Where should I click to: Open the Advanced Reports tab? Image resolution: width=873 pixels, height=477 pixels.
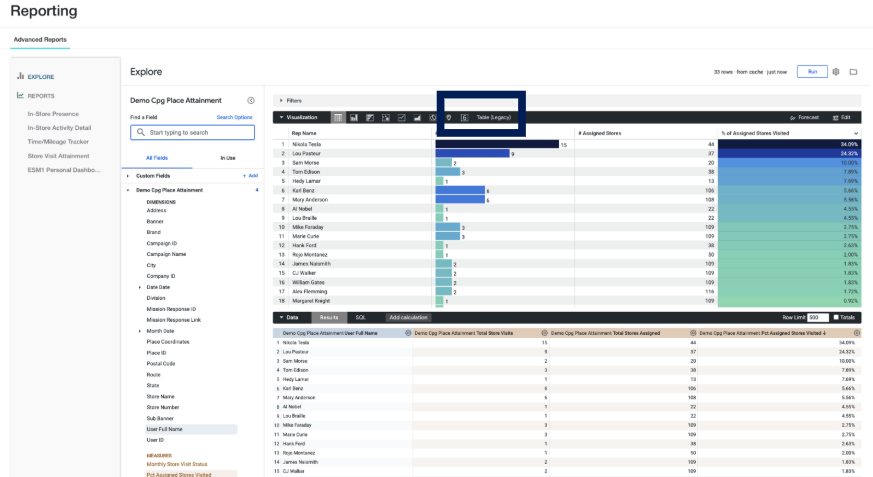40,40
